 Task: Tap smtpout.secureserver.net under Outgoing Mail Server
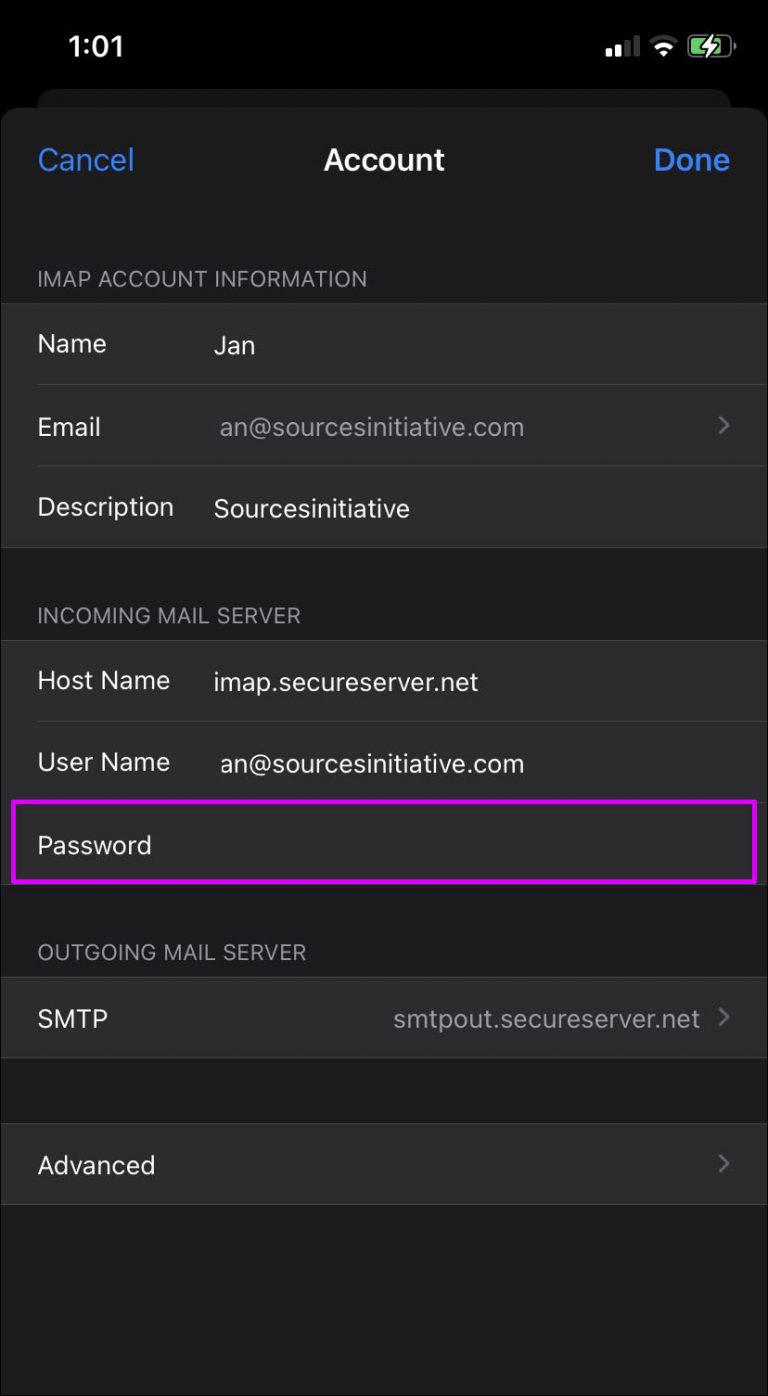[x=546, y=1018]
